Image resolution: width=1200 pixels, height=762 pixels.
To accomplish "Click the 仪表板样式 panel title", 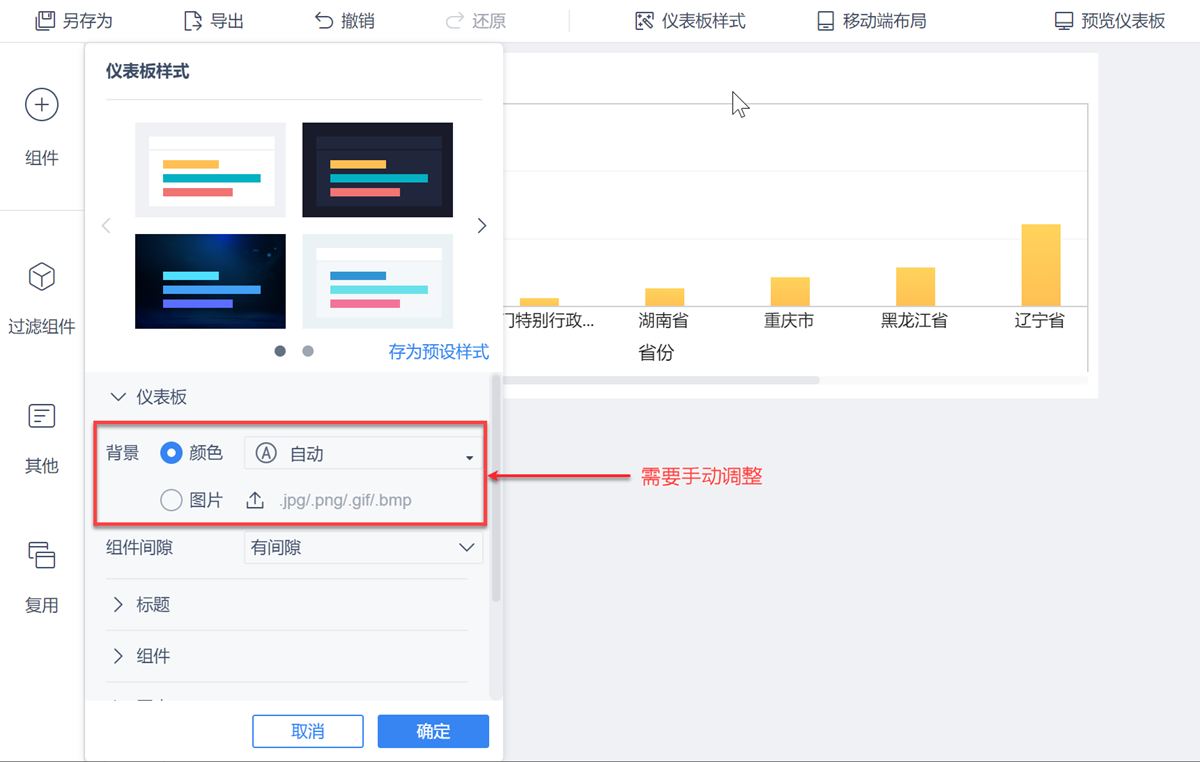I will pos(148,71).
